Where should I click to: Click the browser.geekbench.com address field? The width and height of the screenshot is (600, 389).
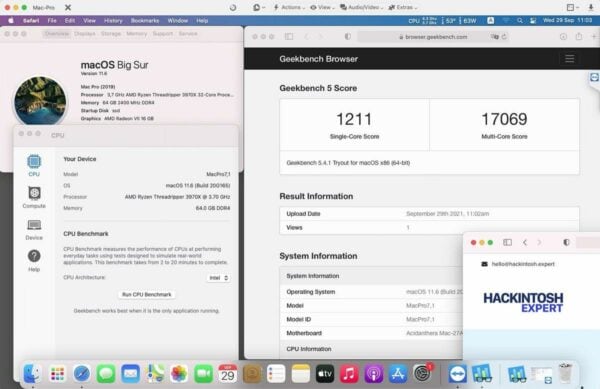[x=432, y=37]
